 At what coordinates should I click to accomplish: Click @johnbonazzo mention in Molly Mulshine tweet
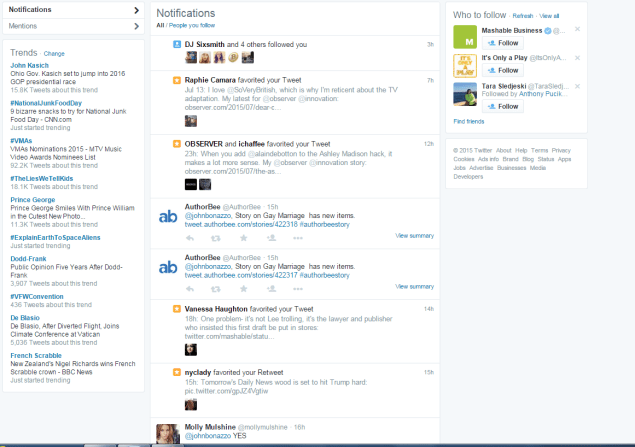tap(208, 436)
